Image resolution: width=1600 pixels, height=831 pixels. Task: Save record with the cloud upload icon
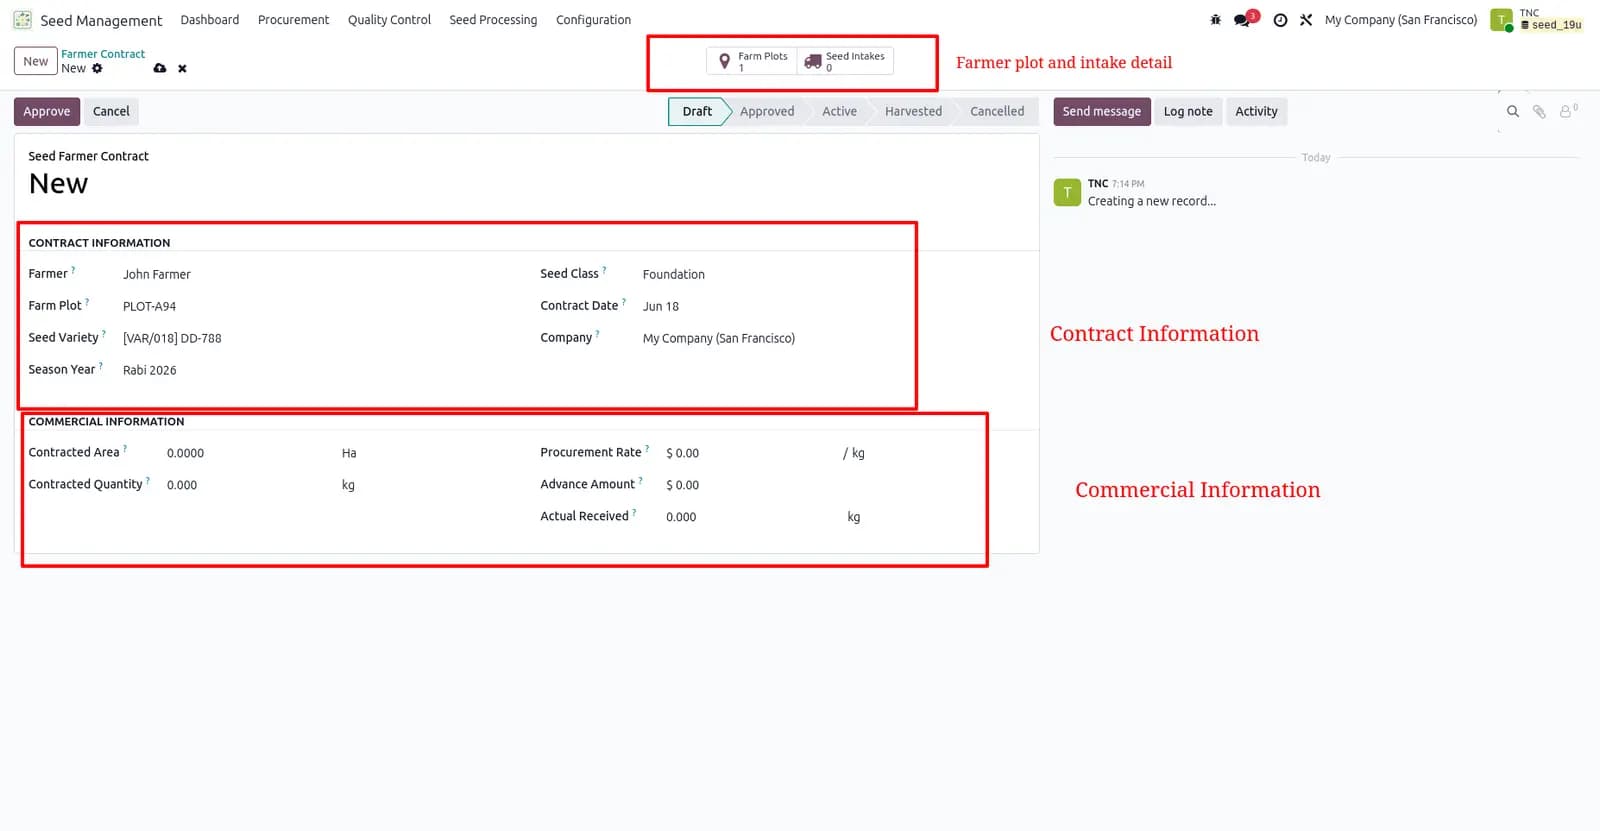pos(160,69)
